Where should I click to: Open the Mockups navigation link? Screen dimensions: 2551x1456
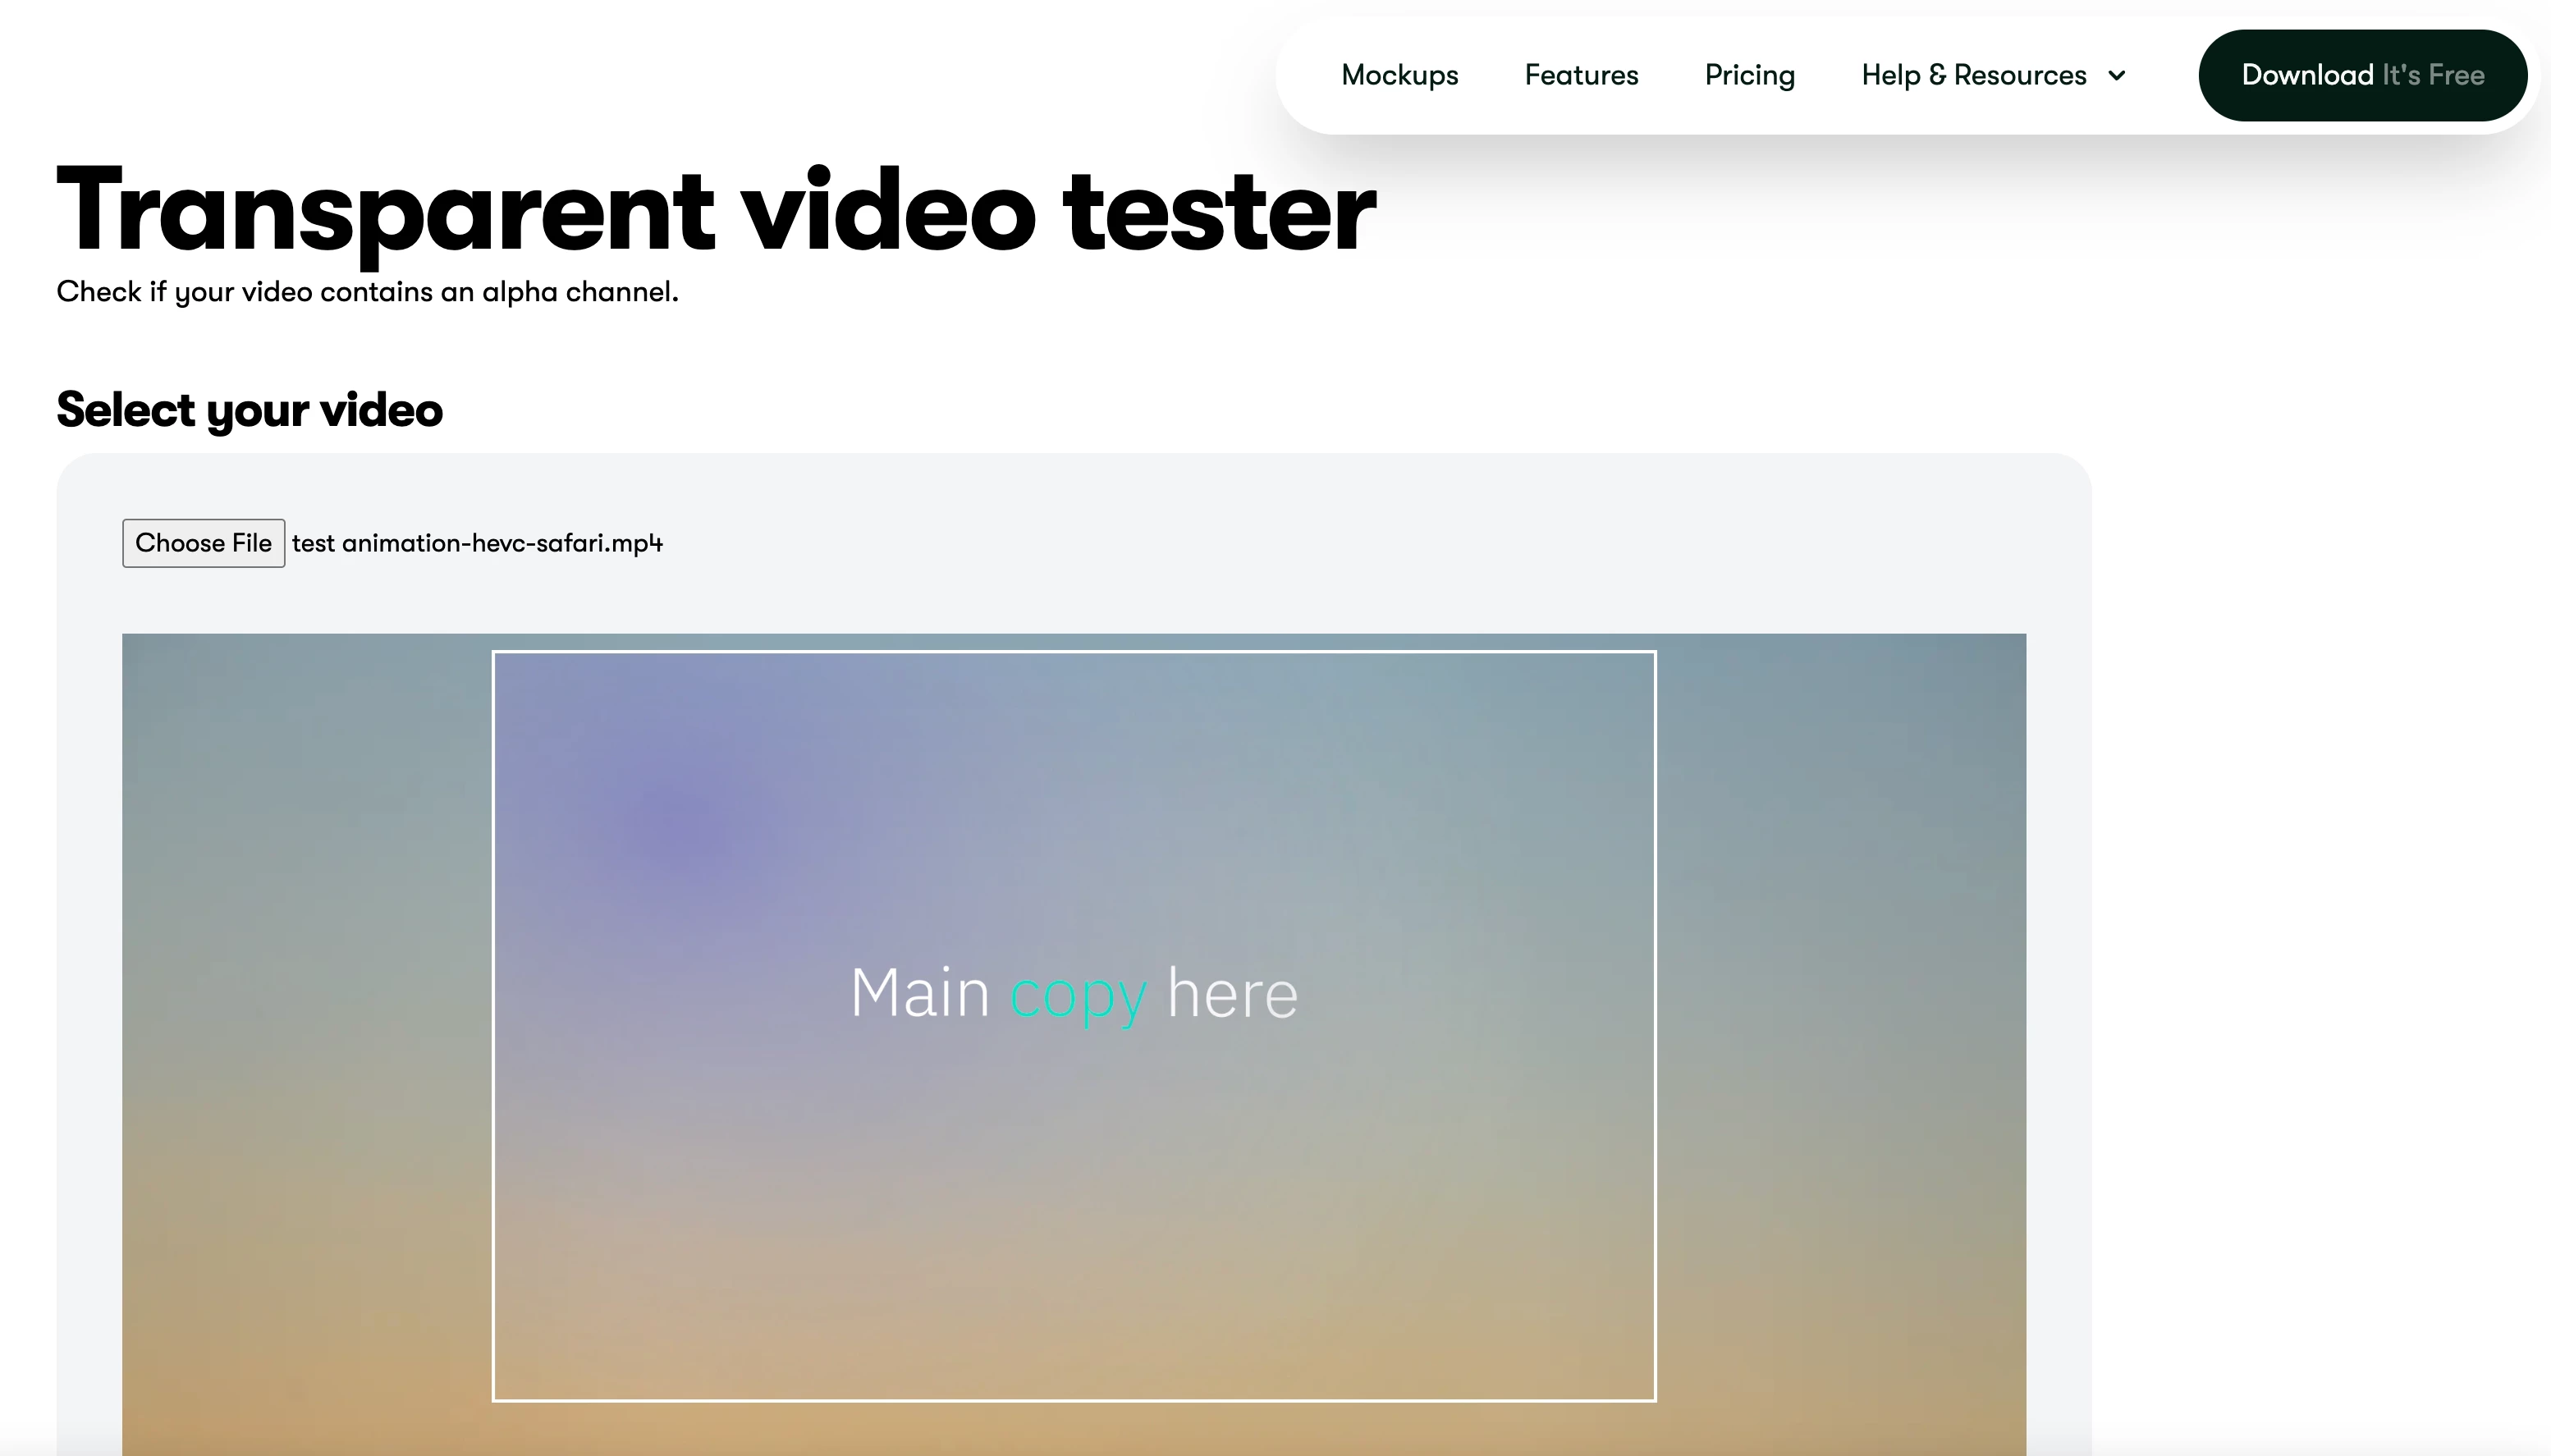(x=1399, y=75)
